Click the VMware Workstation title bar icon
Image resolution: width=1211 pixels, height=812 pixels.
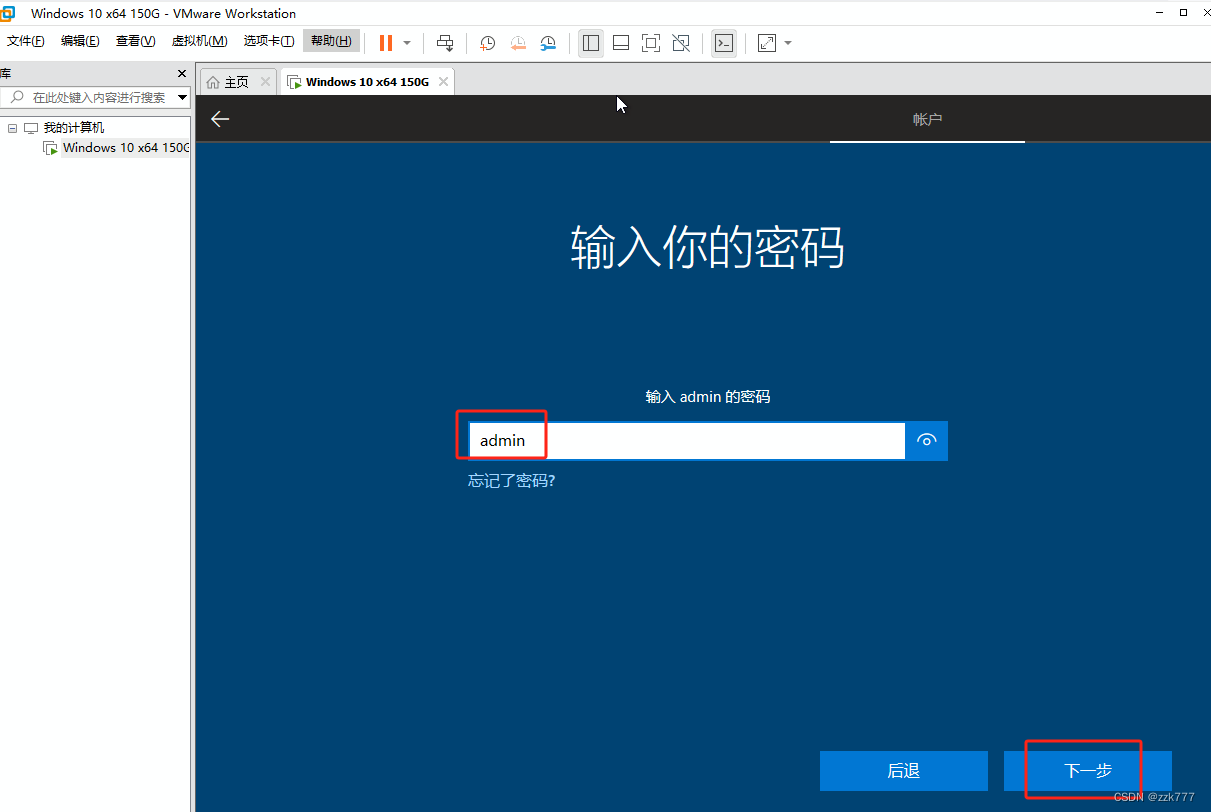(x=8, y=13)
